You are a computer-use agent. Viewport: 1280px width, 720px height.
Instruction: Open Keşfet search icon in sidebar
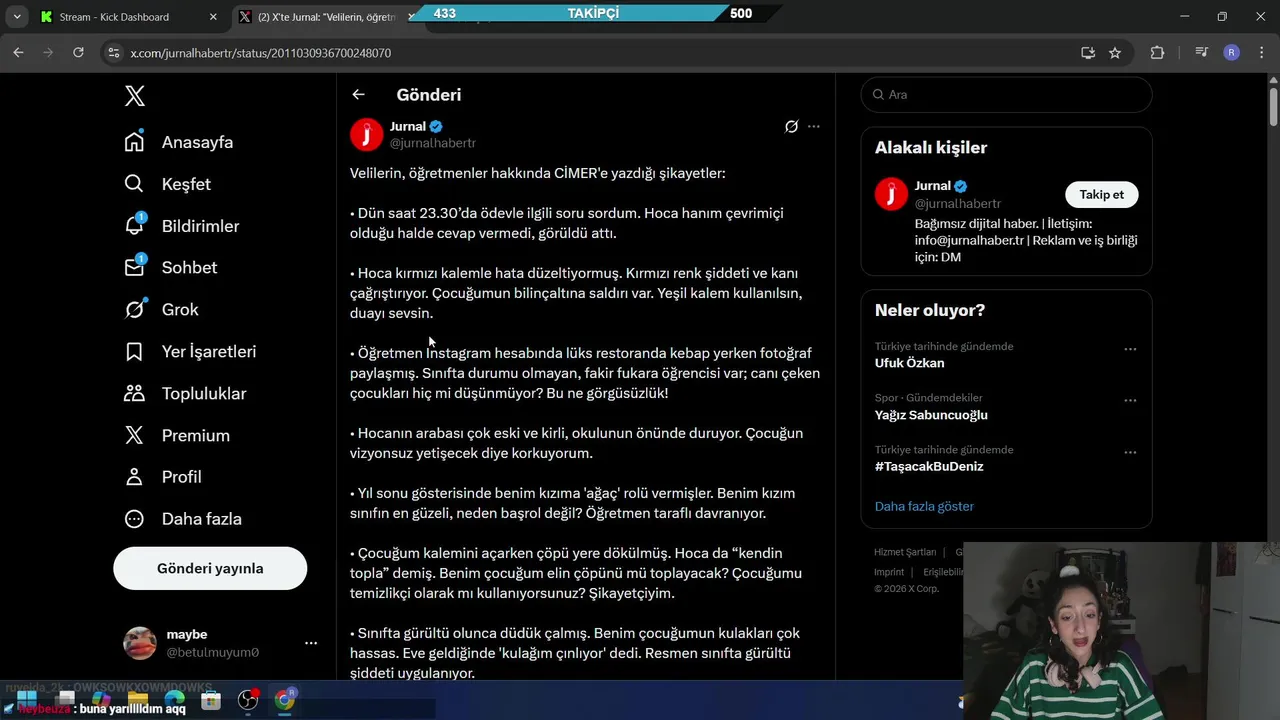pyautogui.click(x=134, y=184)
